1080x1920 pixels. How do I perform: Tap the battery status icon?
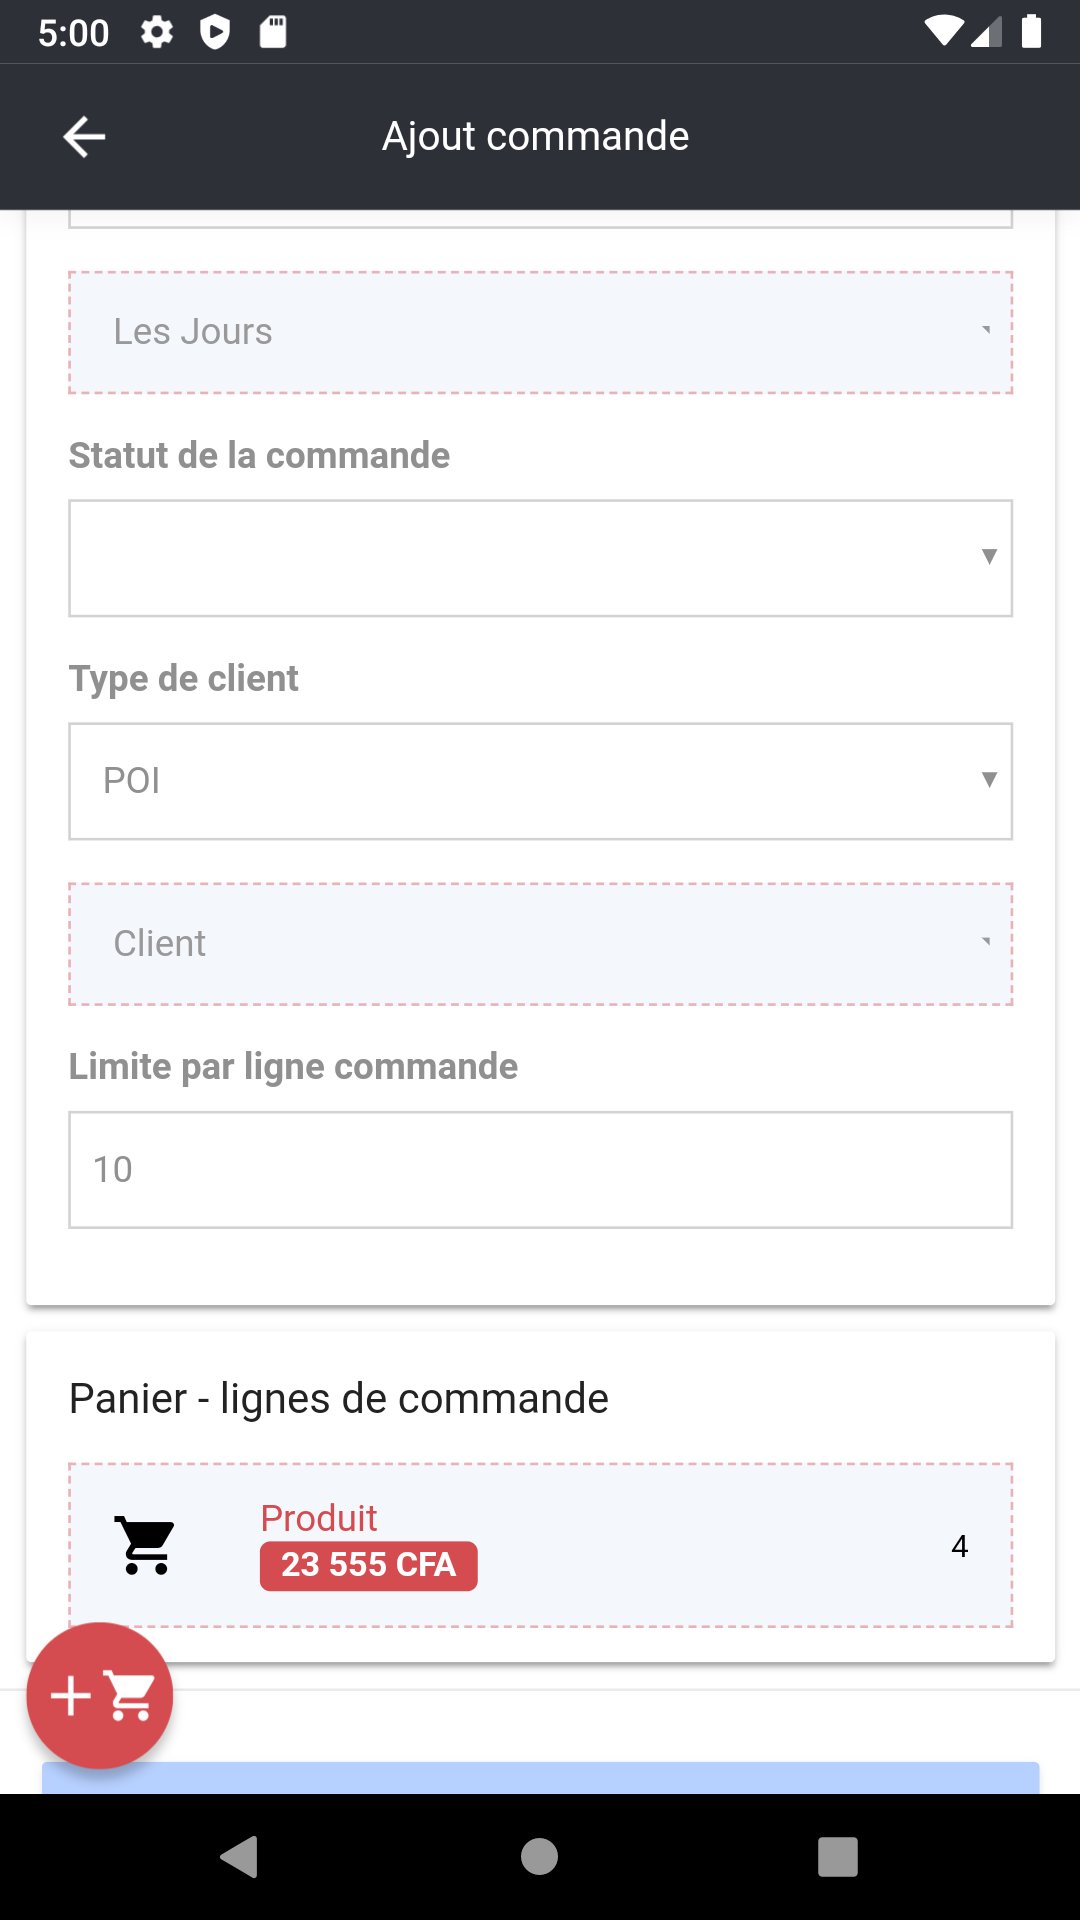coord(1031,32)
